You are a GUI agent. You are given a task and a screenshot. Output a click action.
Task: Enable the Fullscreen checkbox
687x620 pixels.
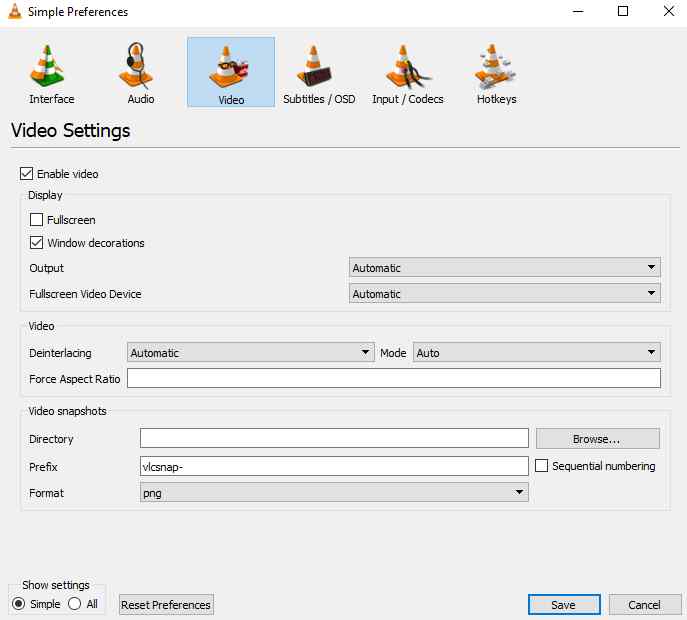pos(36,220)
